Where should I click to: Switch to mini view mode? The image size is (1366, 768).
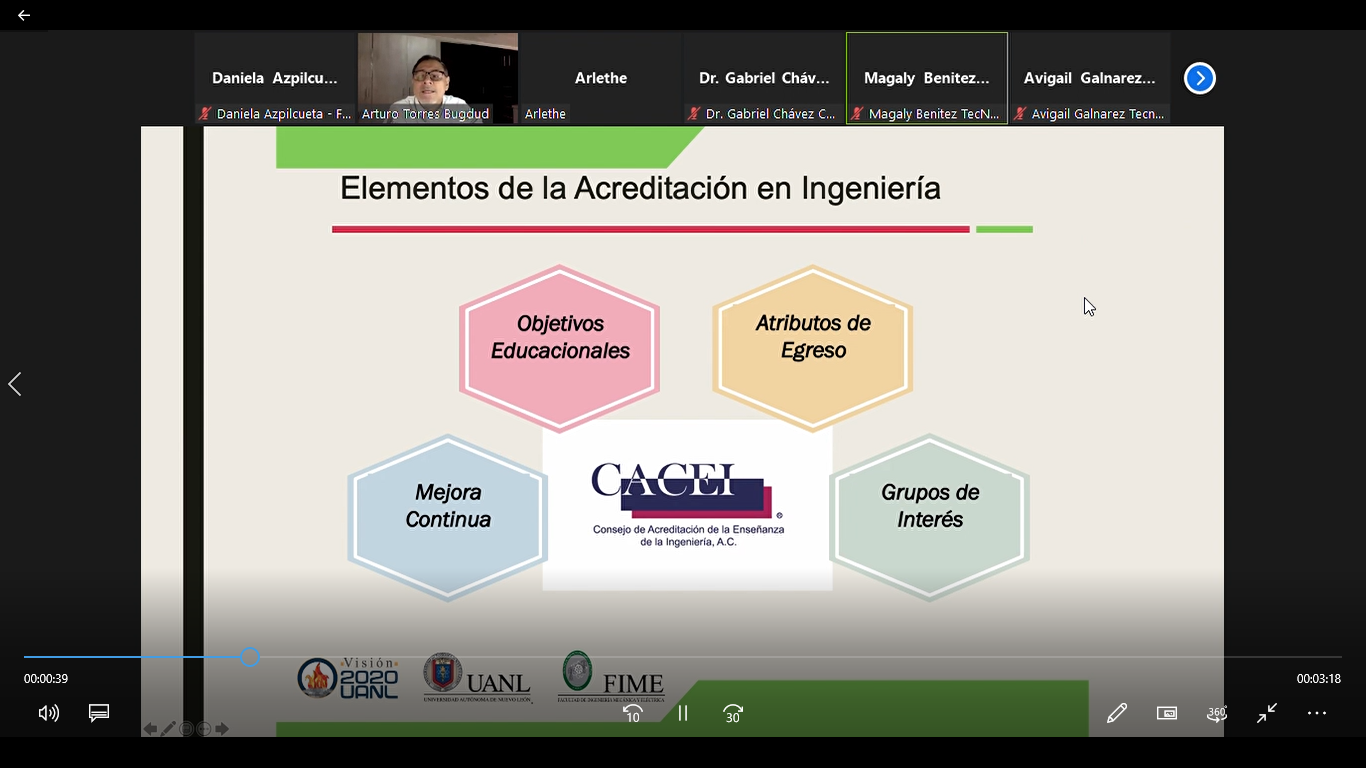pos(1167,713)
